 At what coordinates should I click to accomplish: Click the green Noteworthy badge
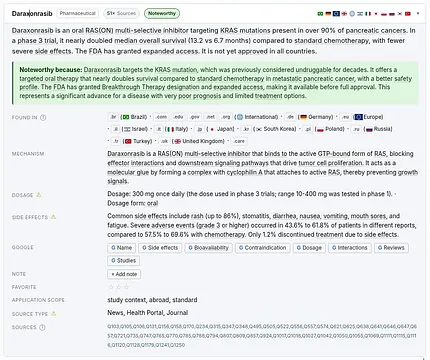[x=162, y=13]
